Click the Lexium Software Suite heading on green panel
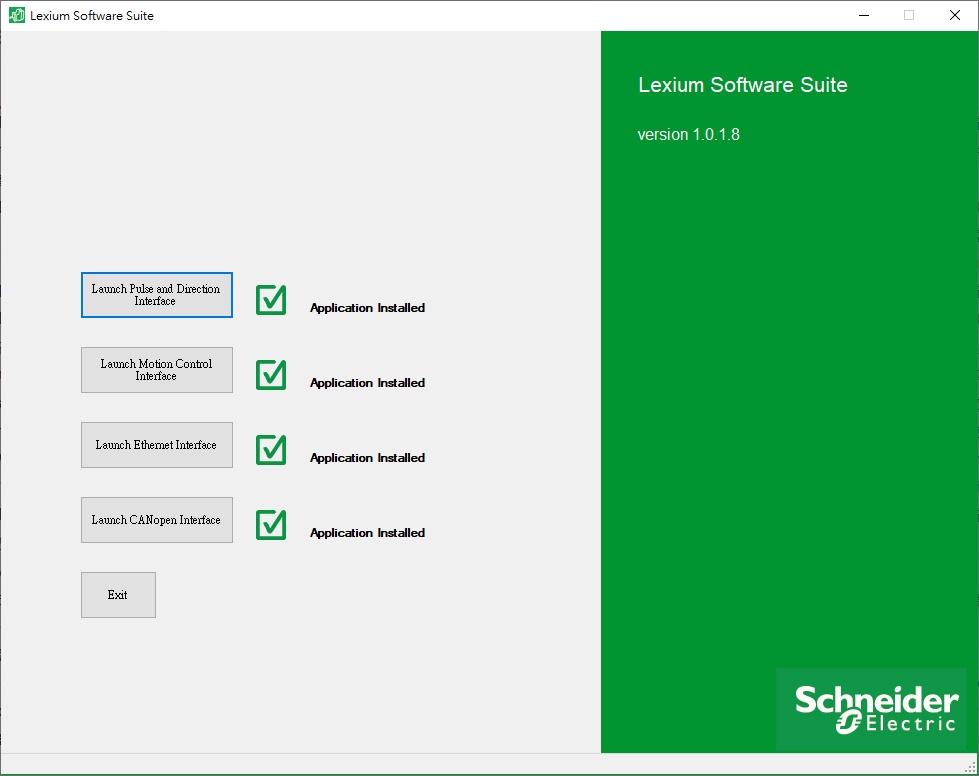The image size is (979, 776). click(x=743, y=86)
